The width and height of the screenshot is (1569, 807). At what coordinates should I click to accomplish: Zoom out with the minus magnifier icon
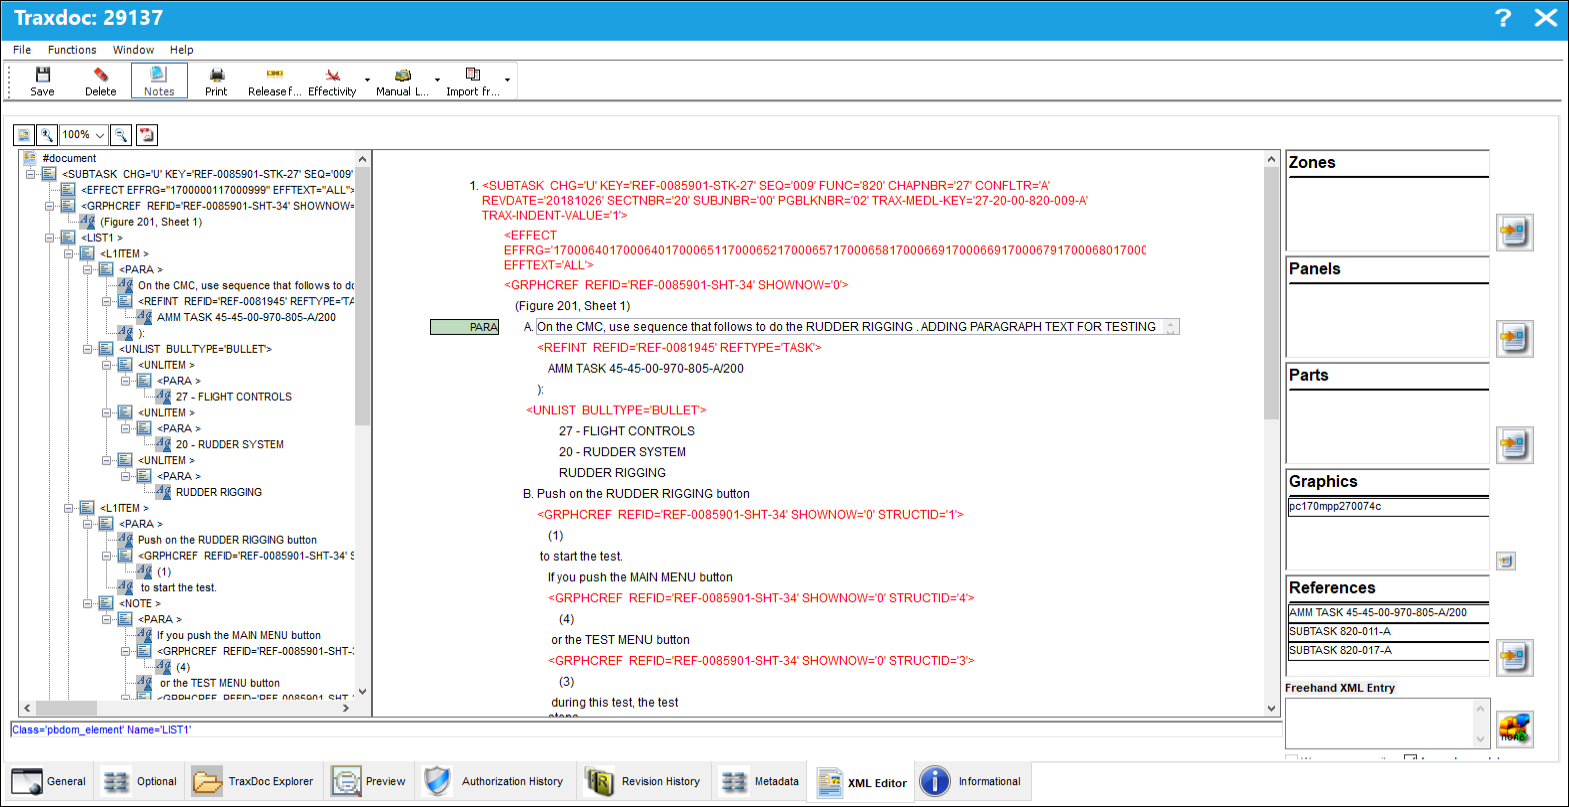[x=121, y=135]
